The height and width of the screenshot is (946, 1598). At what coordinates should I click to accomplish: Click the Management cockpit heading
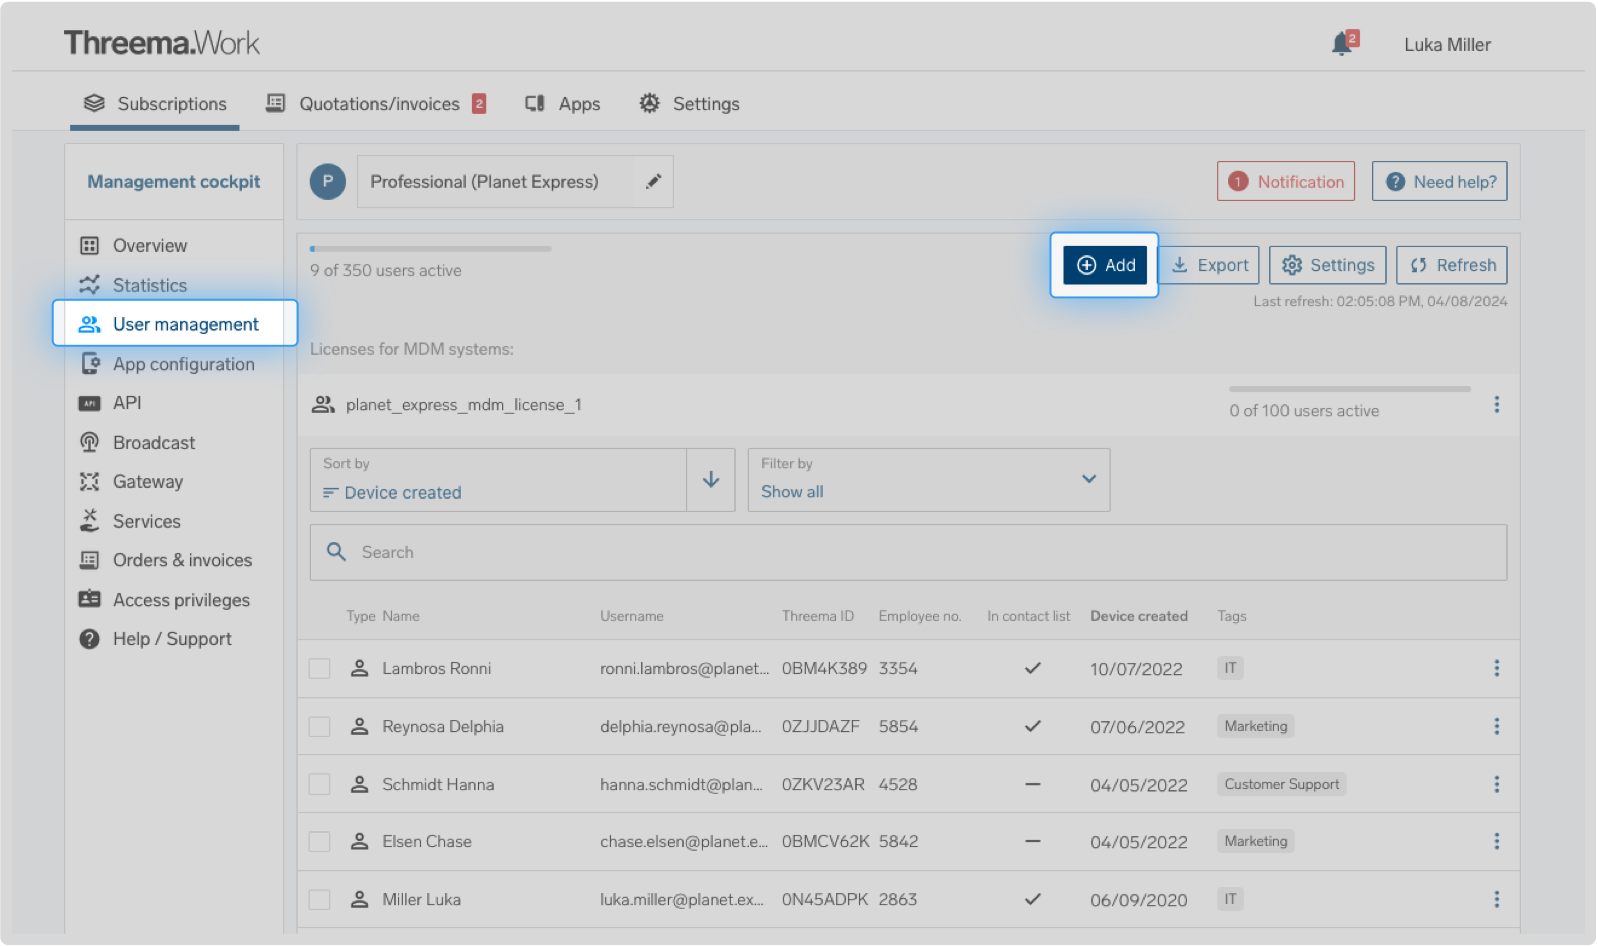point(174,182)
